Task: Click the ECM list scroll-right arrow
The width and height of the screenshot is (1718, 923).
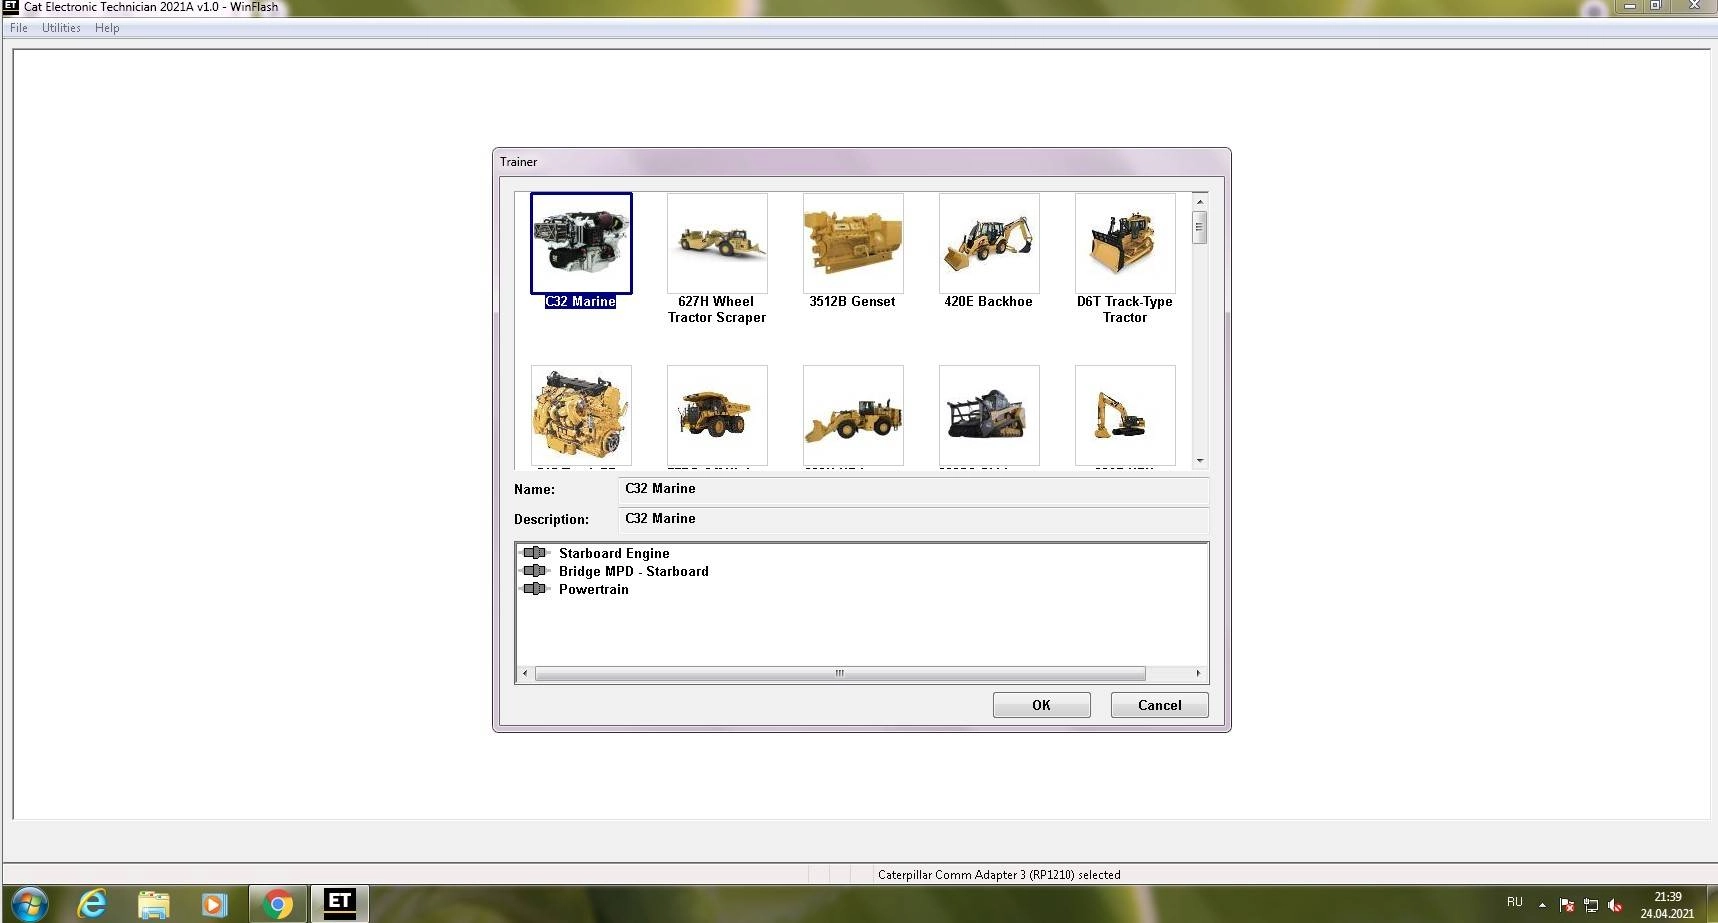Action: pos(1198,673)
